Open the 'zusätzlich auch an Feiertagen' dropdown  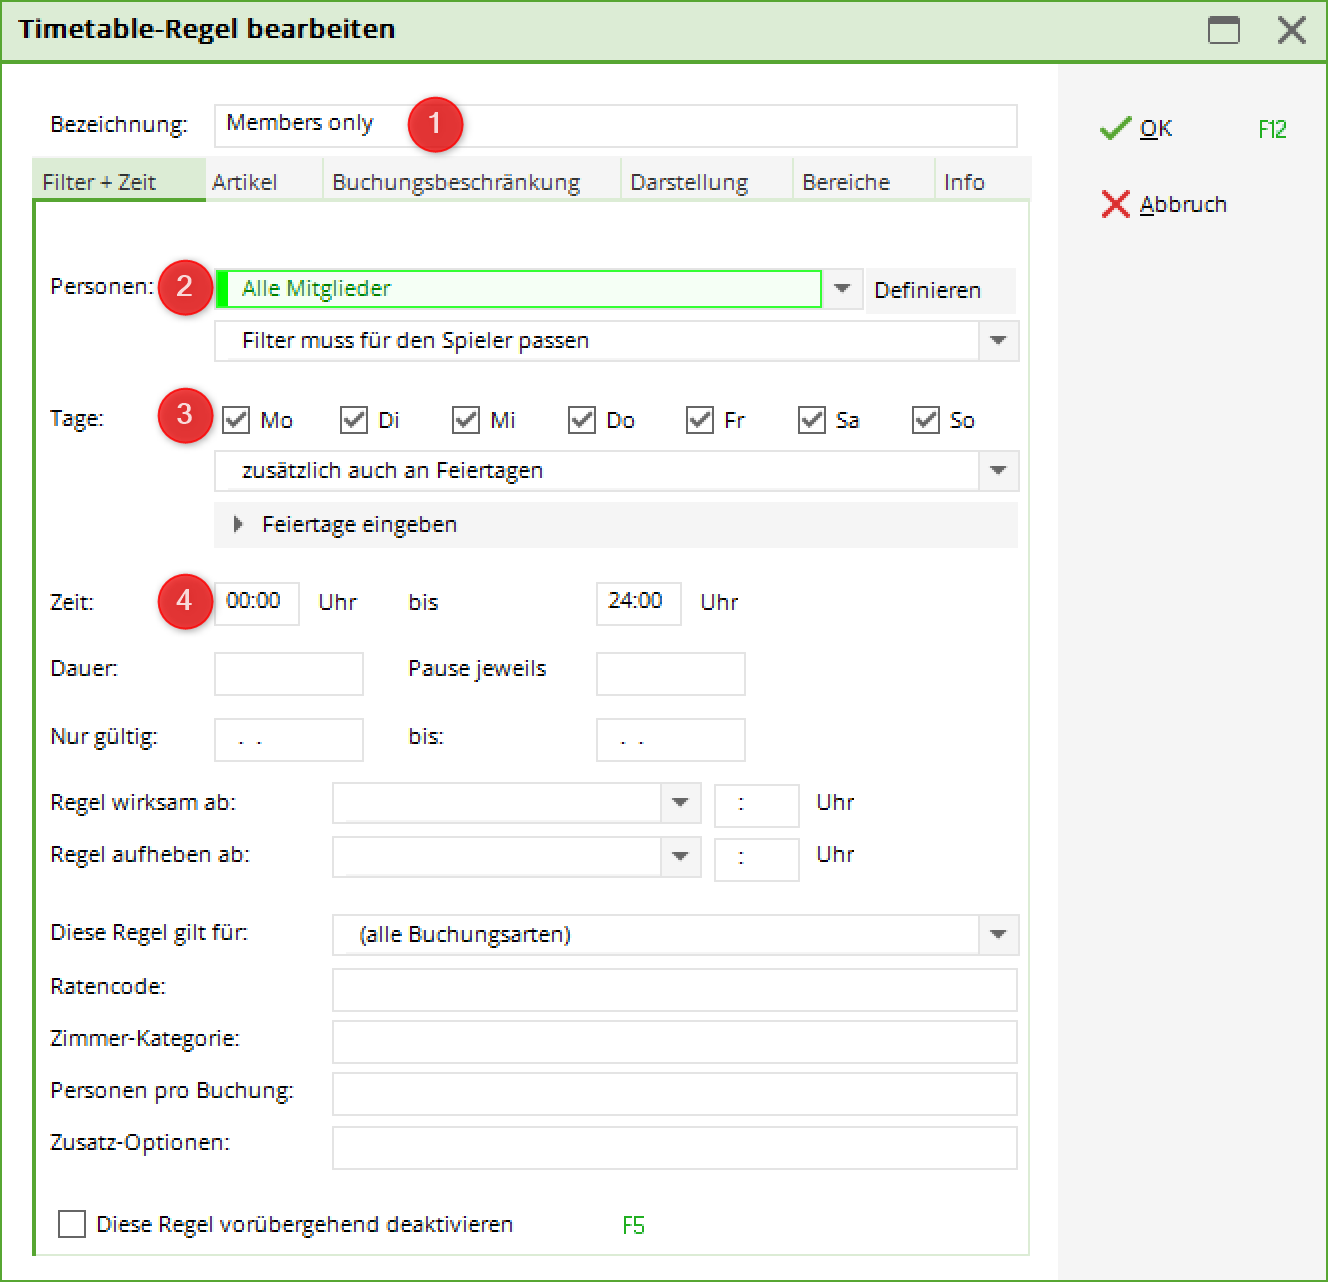[997, 471]
